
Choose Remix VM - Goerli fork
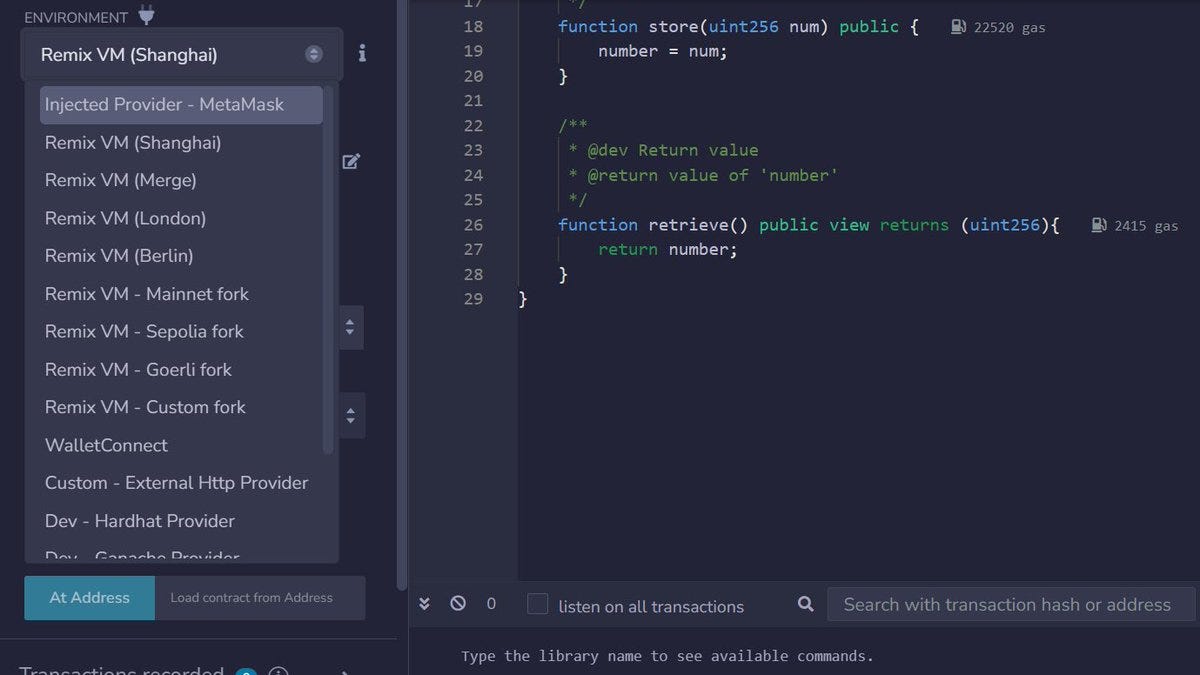(181, 370)
